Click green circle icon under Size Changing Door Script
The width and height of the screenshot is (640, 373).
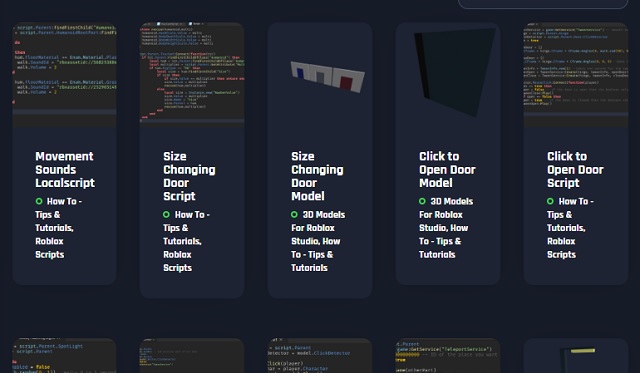point(166,215)
